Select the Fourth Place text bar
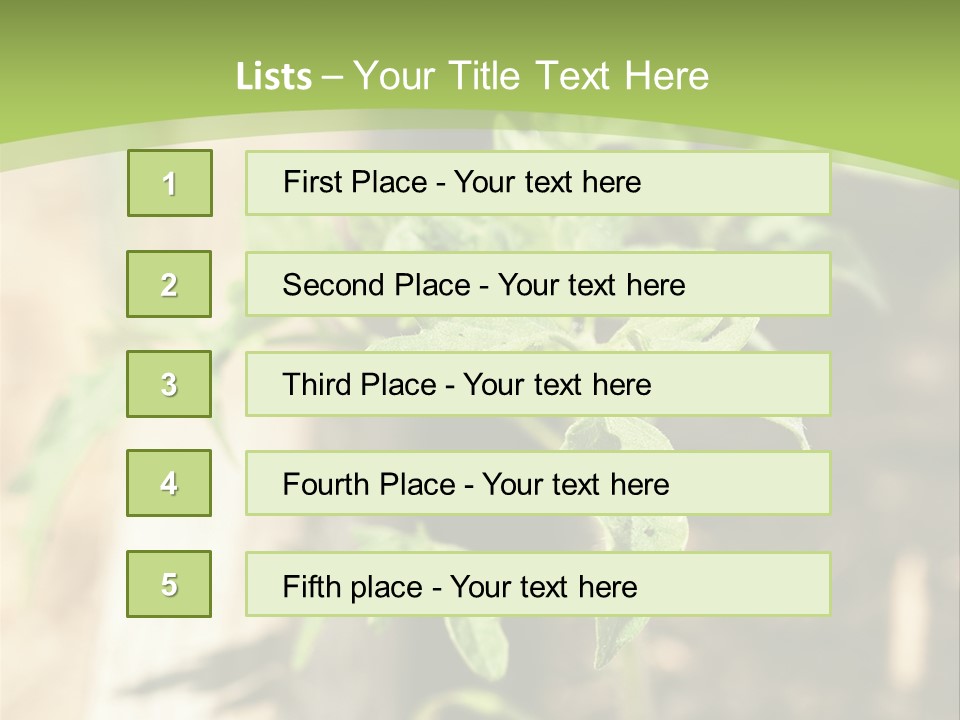Image resolution: width=960 pixels, height=720 pixels. [x=538, y=484]
